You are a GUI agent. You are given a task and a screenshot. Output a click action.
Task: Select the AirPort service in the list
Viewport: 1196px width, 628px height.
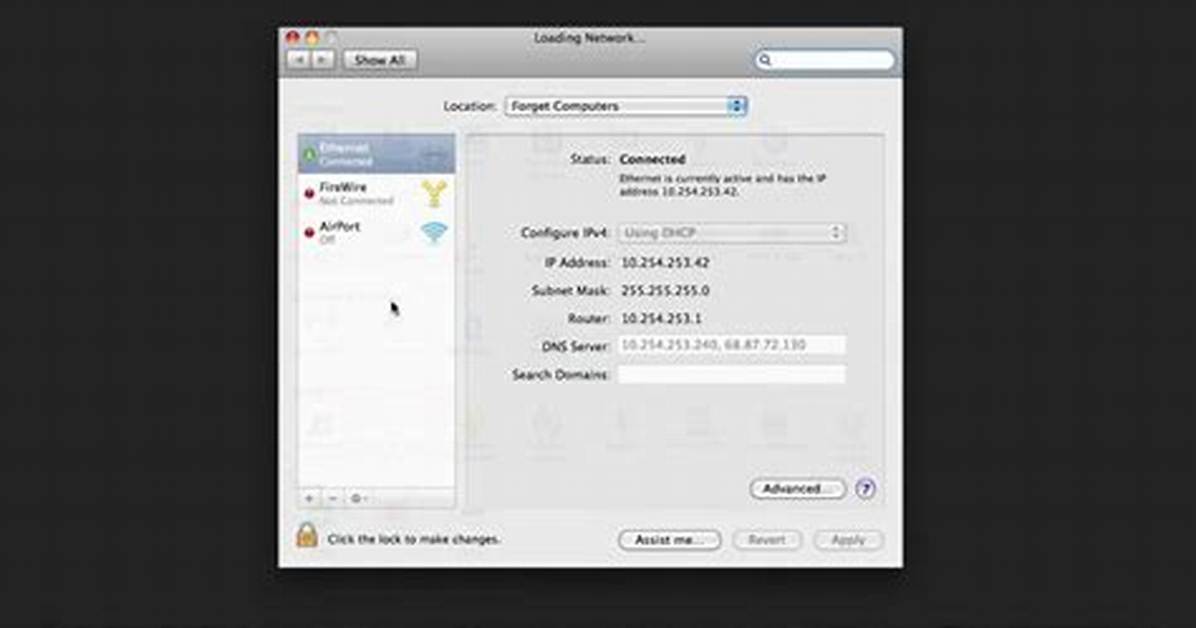click(377, 233)
